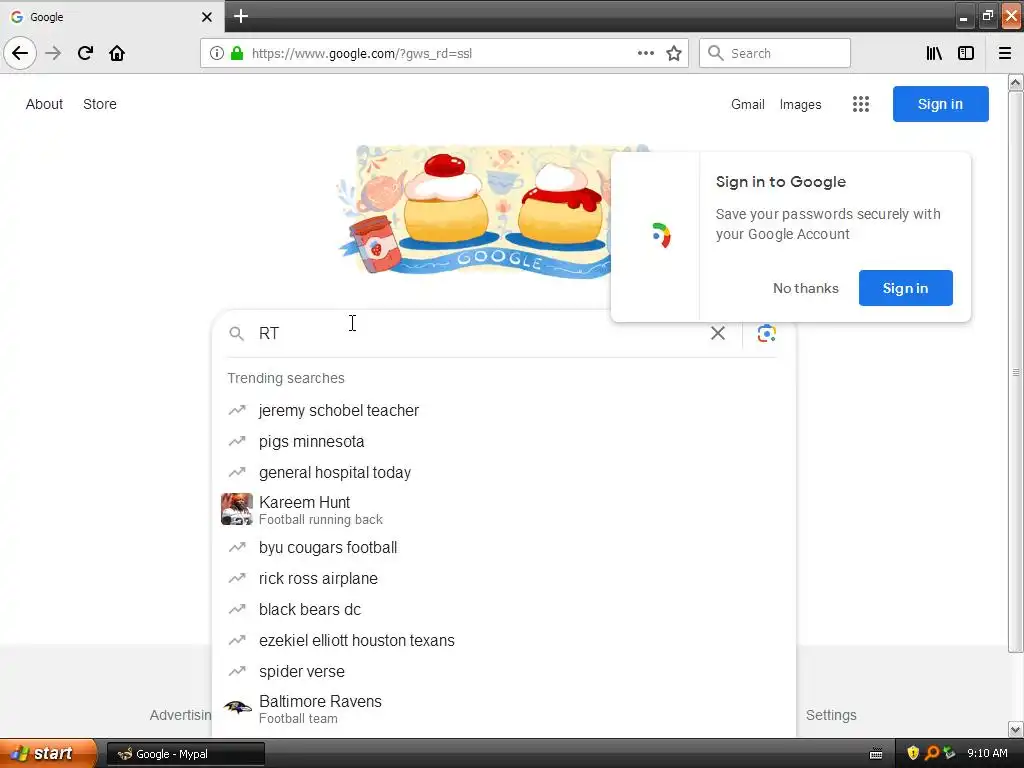The height and width of the screenshot is (768, 1024).
Task: Open a new tab with plus button
Action: tap(240, 16)
